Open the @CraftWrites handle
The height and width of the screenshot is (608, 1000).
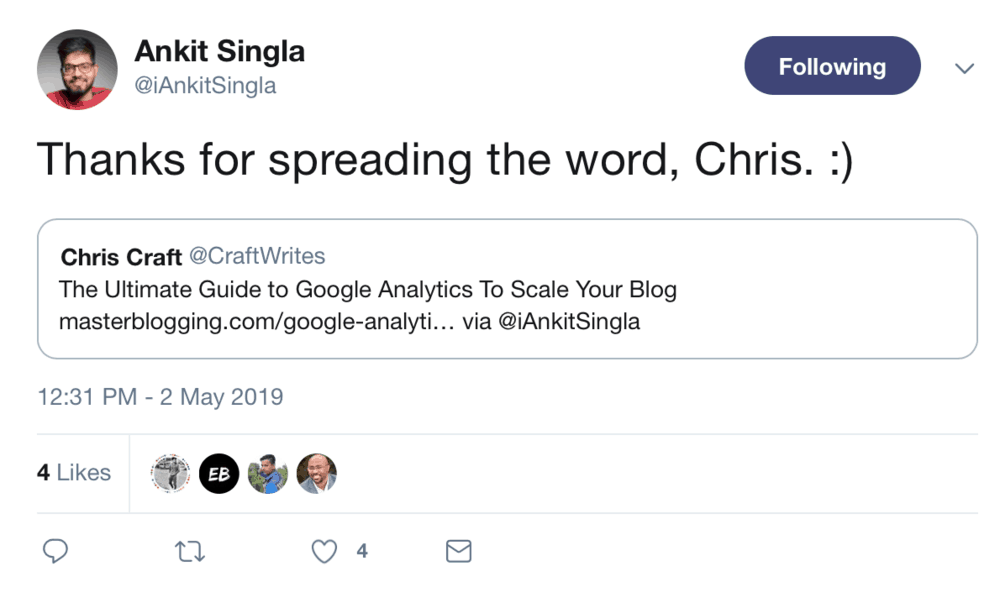coord(257,257)
